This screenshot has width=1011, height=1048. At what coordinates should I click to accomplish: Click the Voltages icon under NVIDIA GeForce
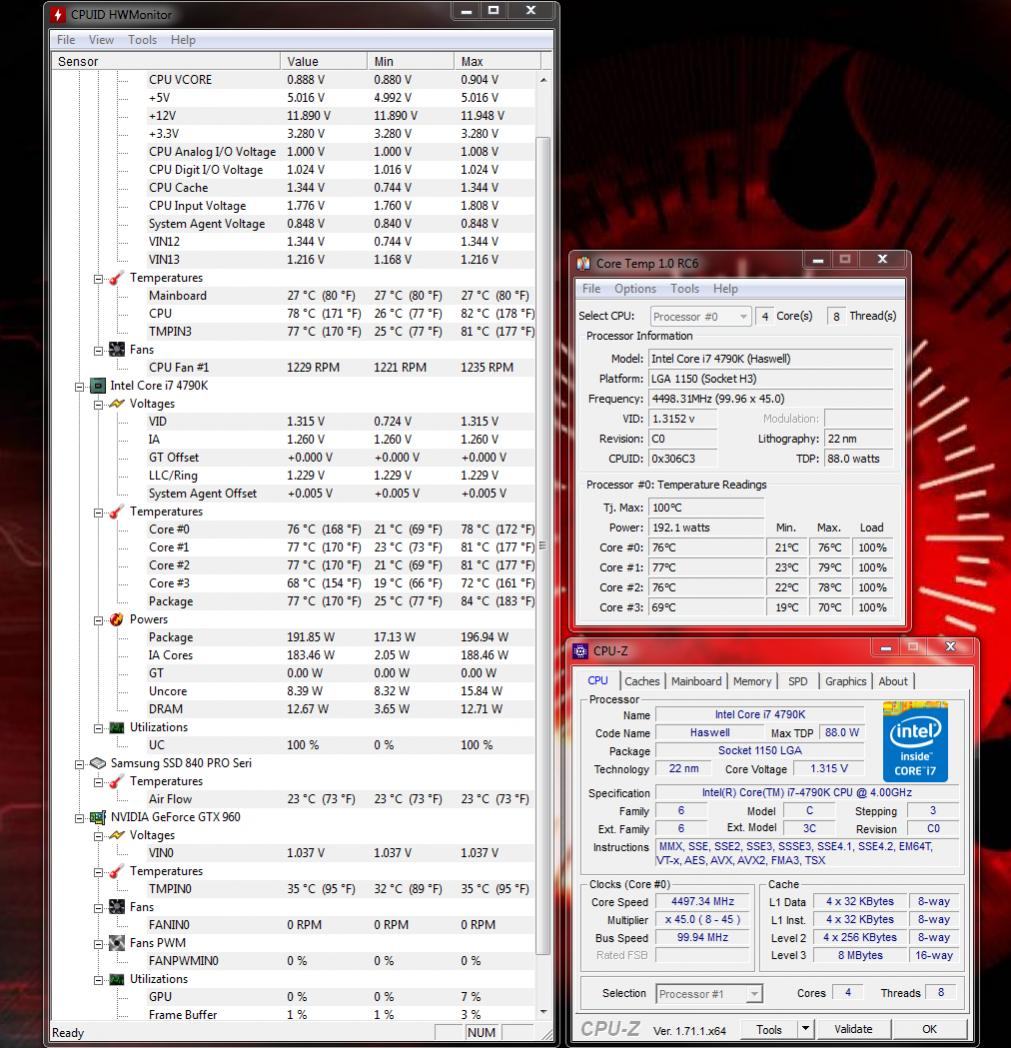click(116, 835)
